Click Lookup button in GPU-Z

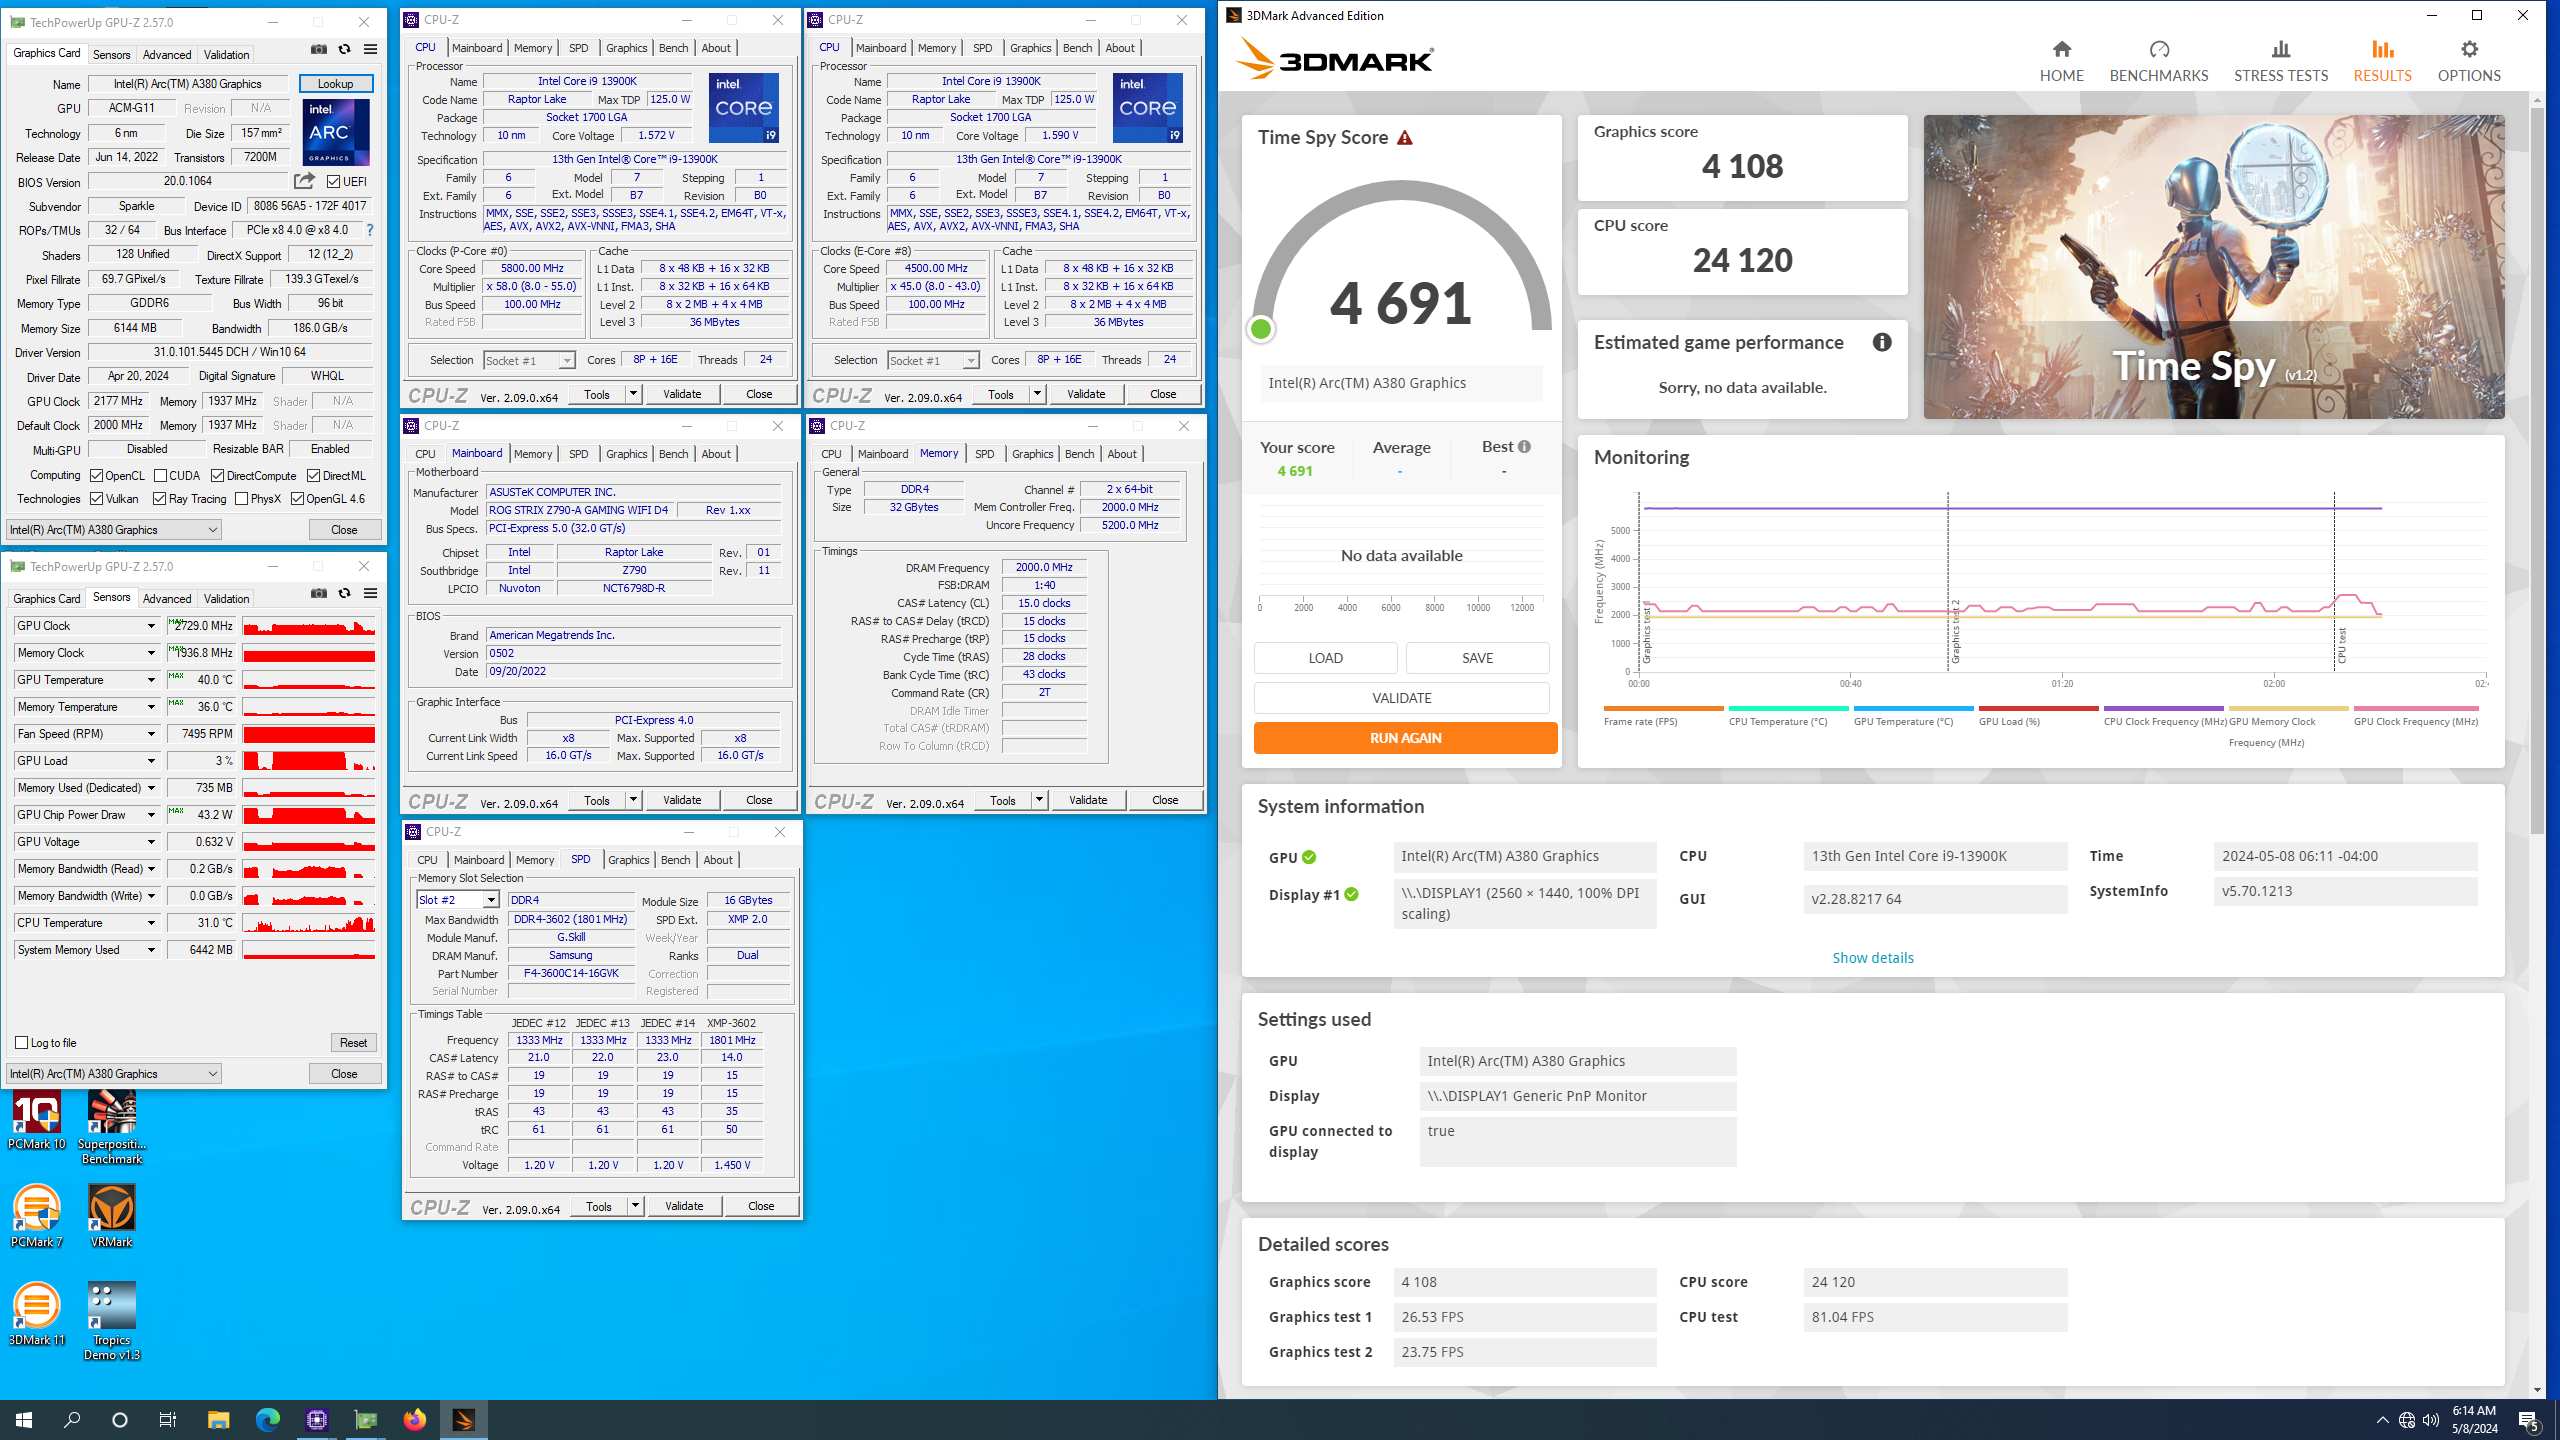pyautogui.click(x=335, y=84)
